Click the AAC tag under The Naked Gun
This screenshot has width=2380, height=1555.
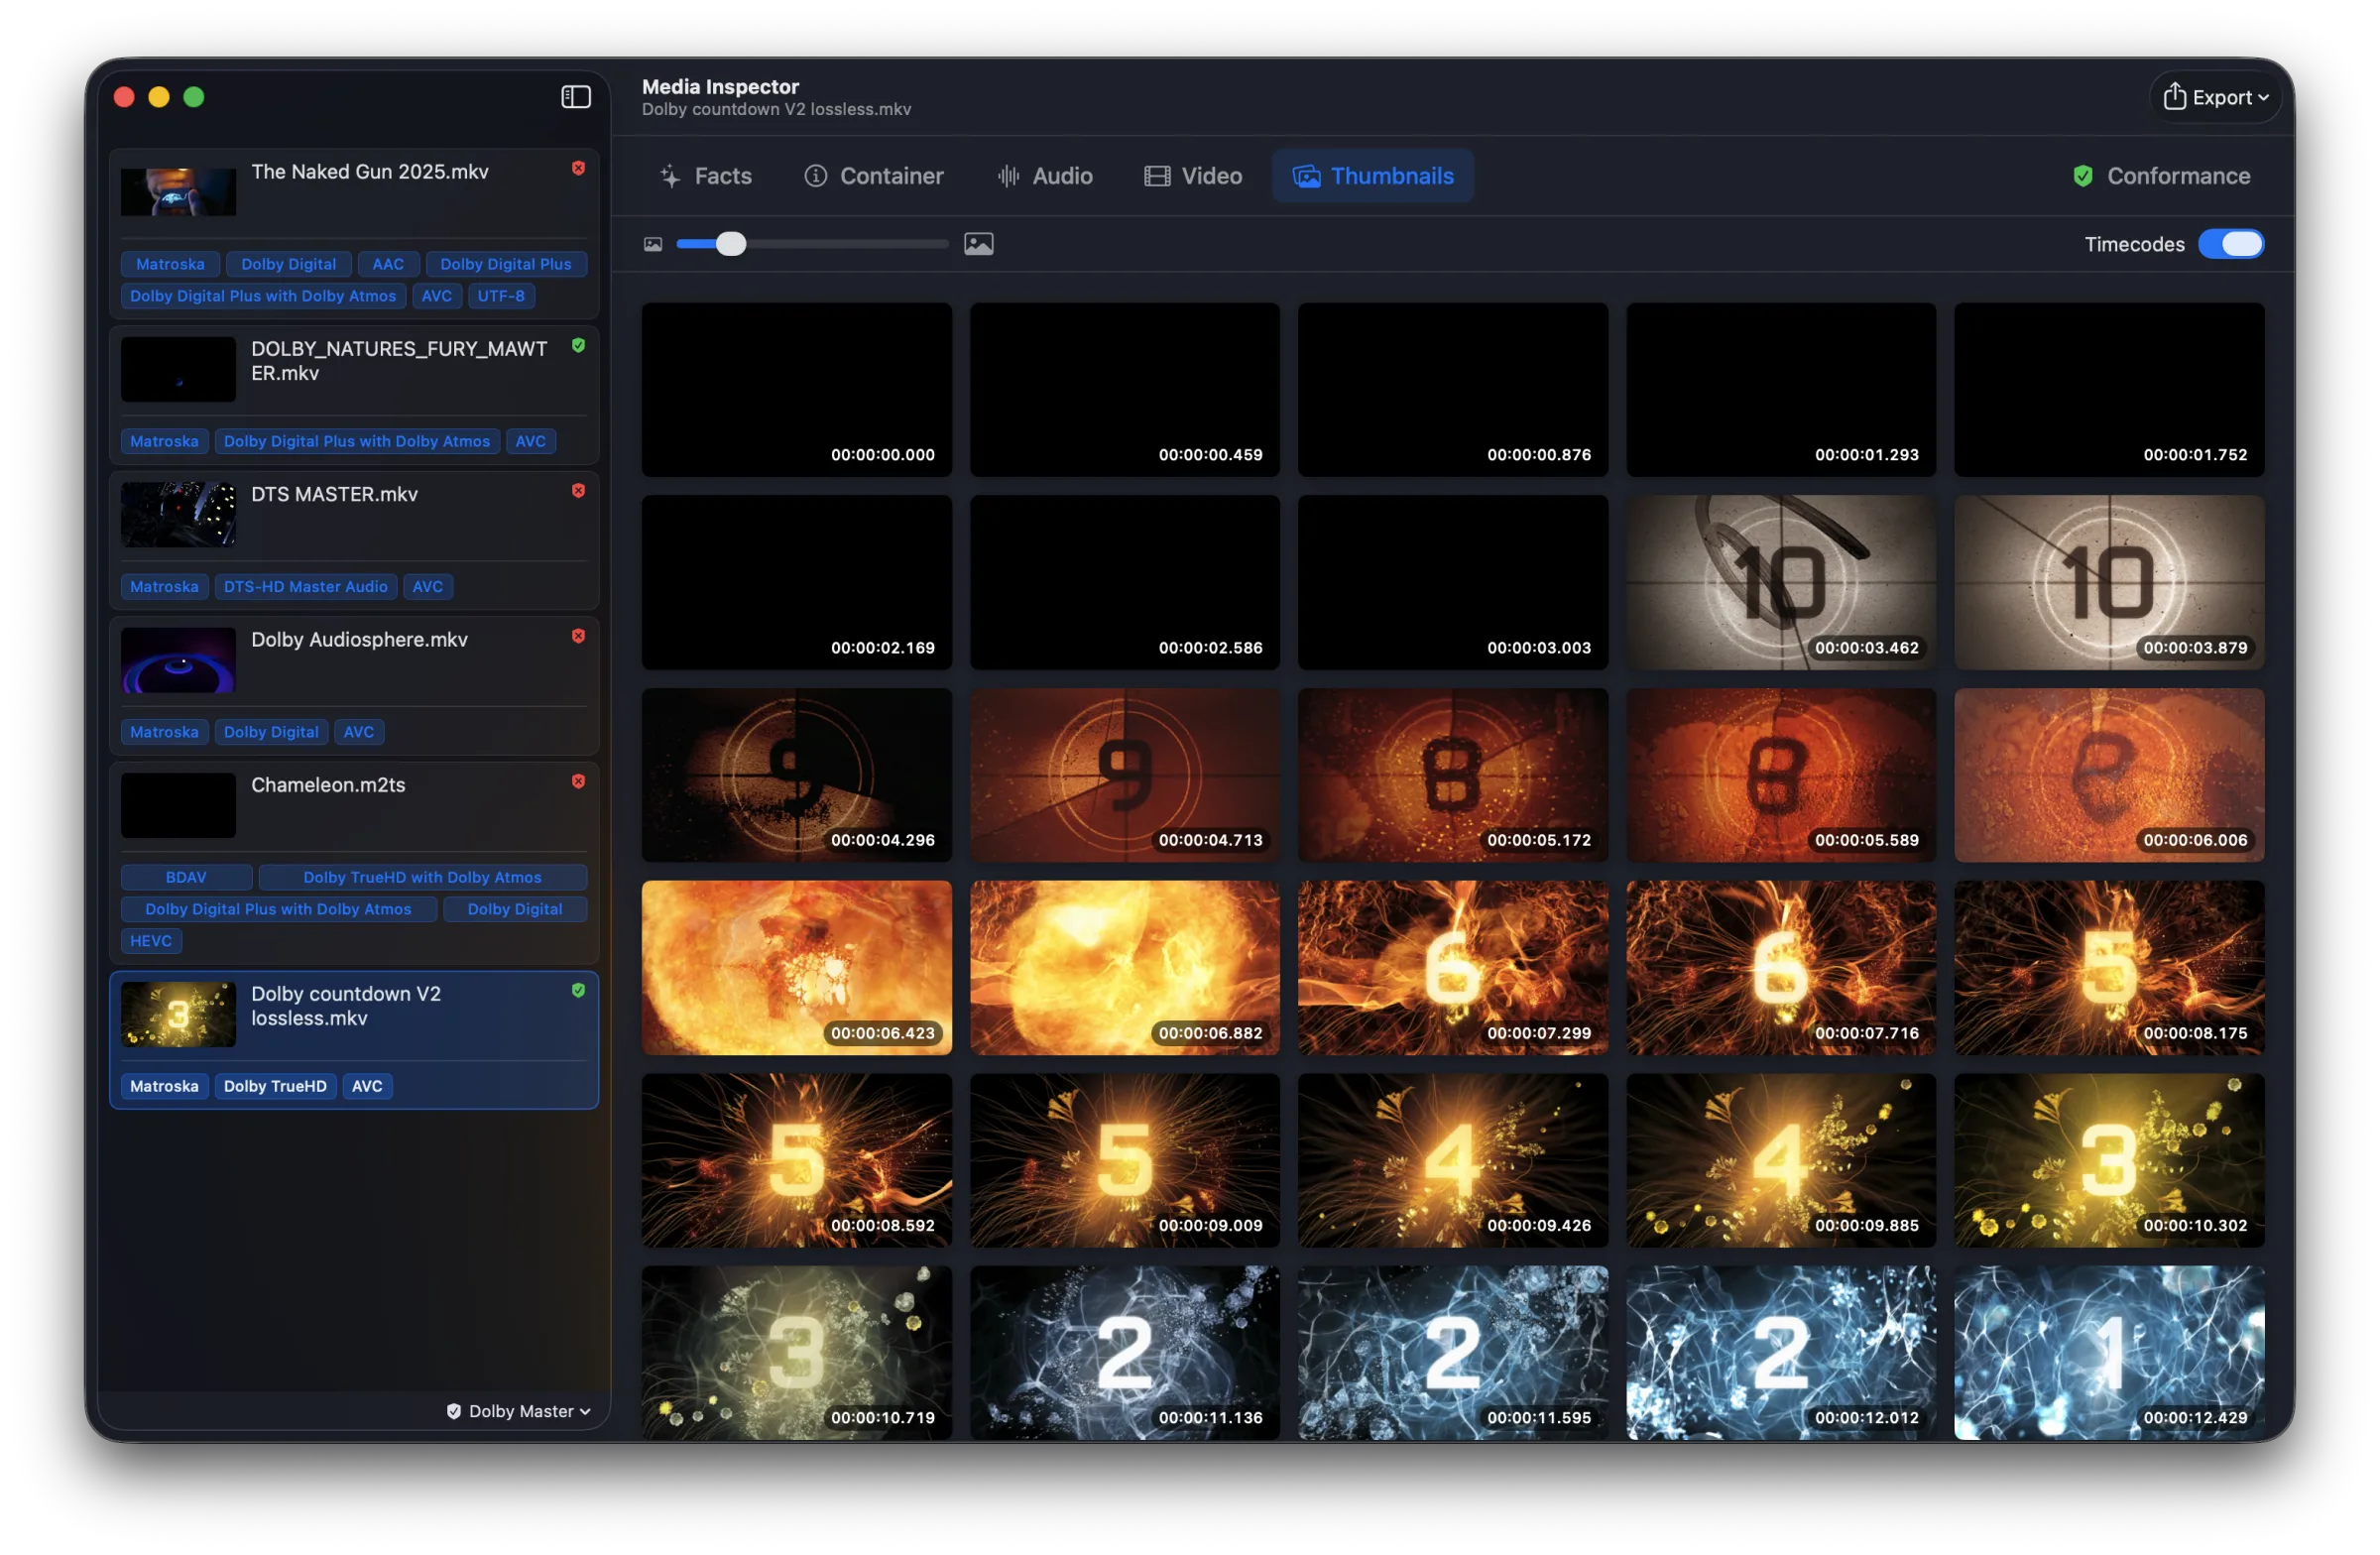[x=388, y=264]
